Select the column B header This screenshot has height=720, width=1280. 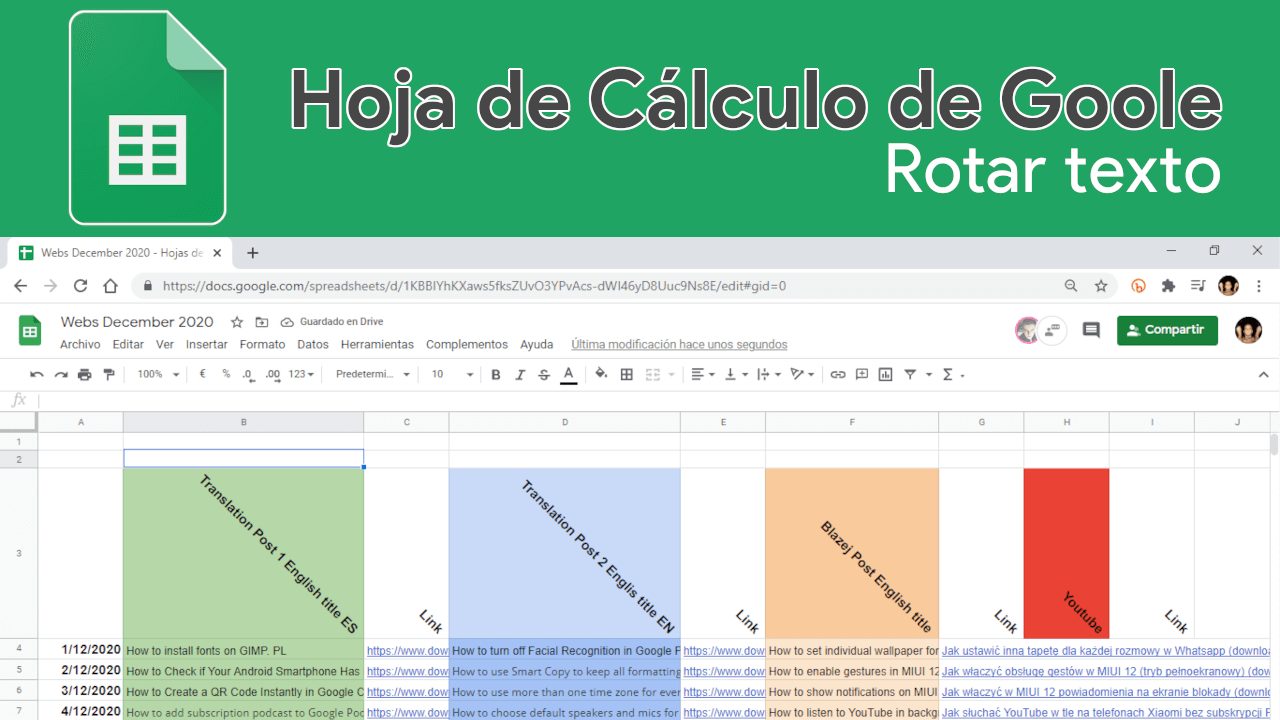click(243, 422)
